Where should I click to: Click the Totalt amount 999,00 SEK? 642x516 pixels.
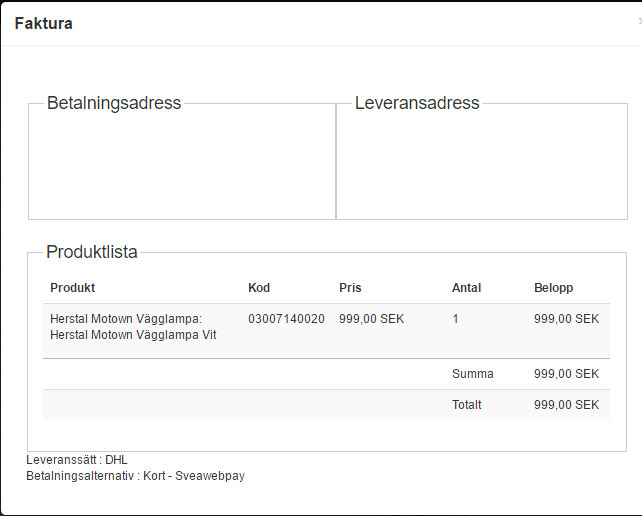[566, 405]
